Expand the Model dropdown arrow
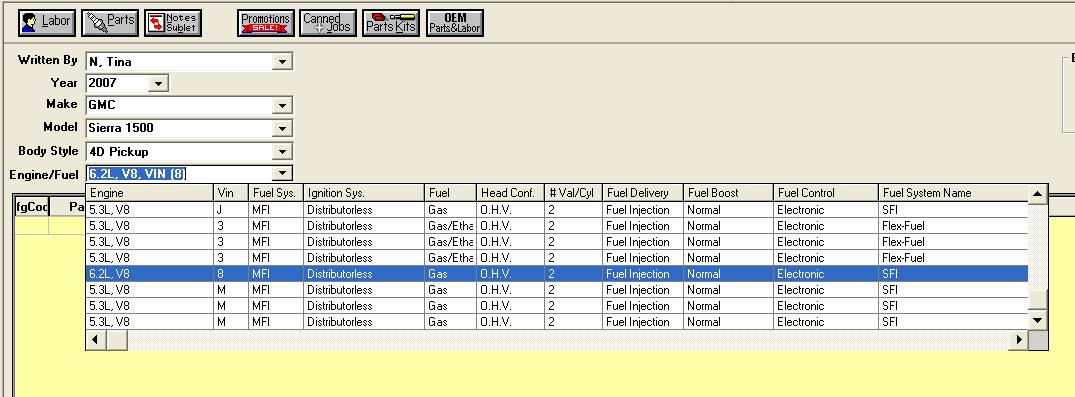 pos(282,128)
